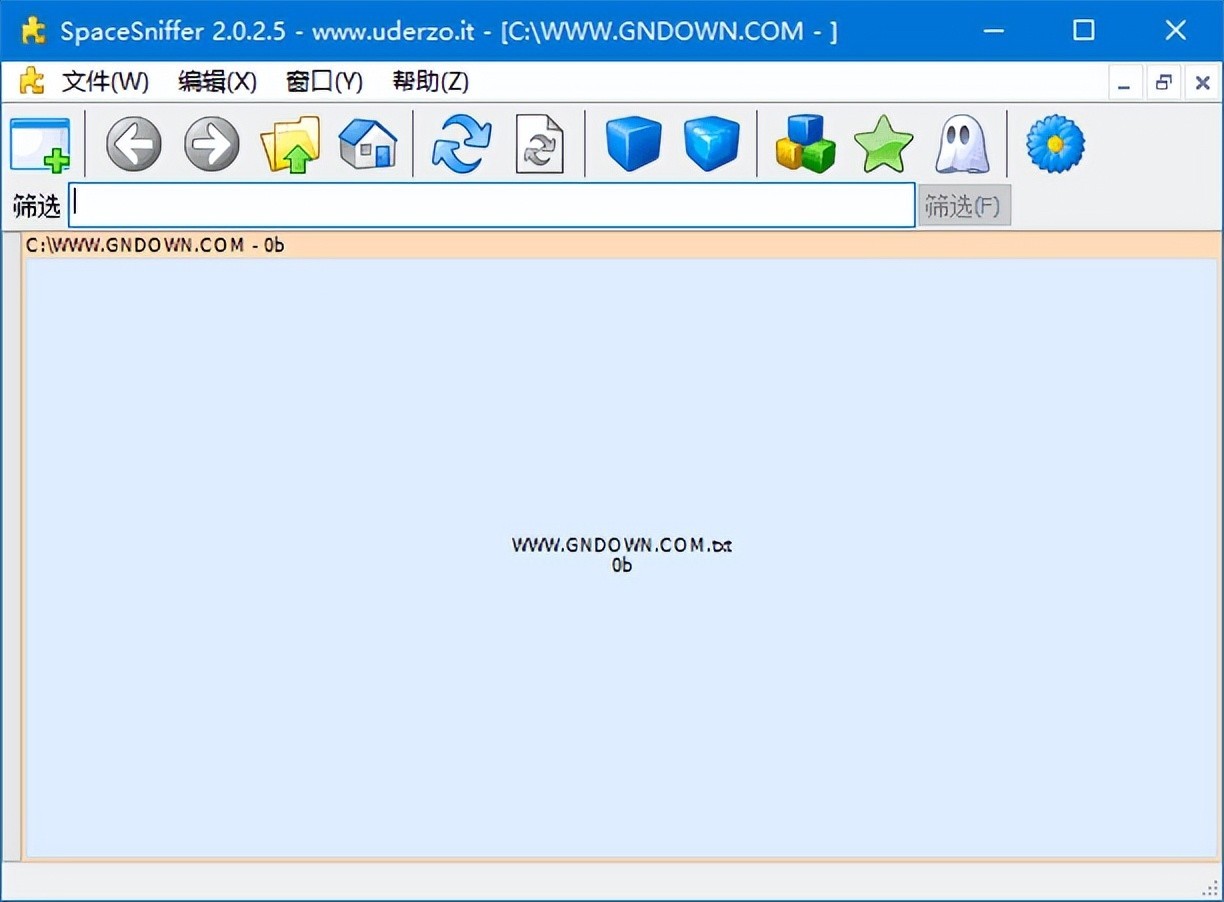Image resolution: width=1224 pixels, height=902 pixels.
Task: Go back with the left arrow icon
Action: [x=134, y=144]
